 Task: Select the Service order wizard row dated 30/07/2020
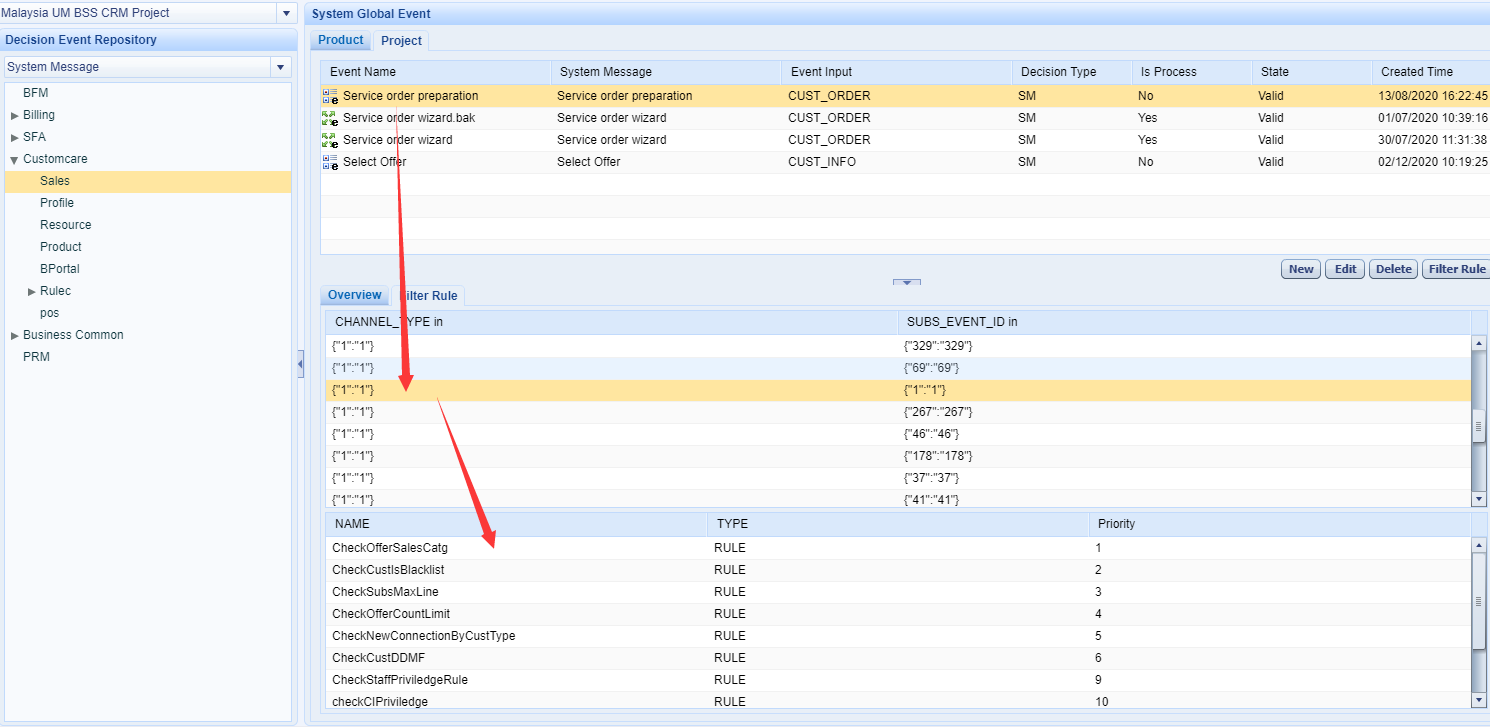(905, 140)
